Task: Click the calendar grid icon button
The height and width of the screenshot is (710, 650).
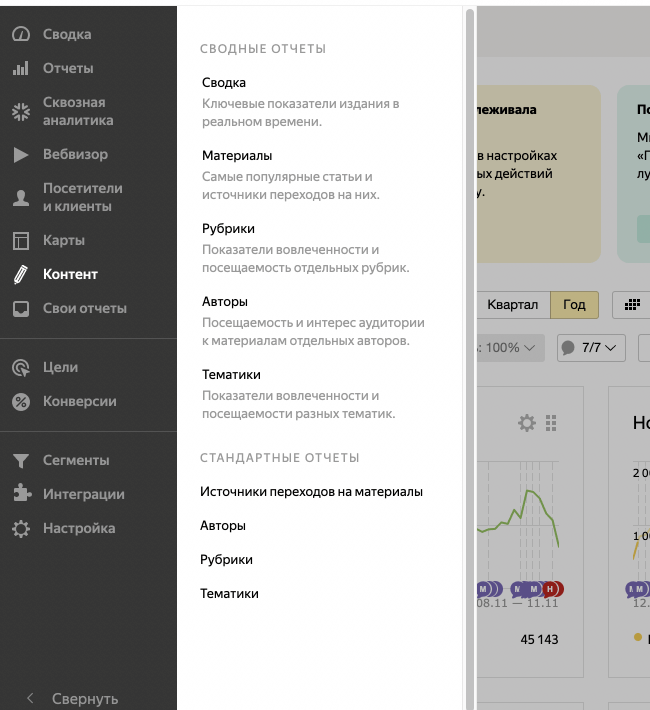Action: coord(632,305)
